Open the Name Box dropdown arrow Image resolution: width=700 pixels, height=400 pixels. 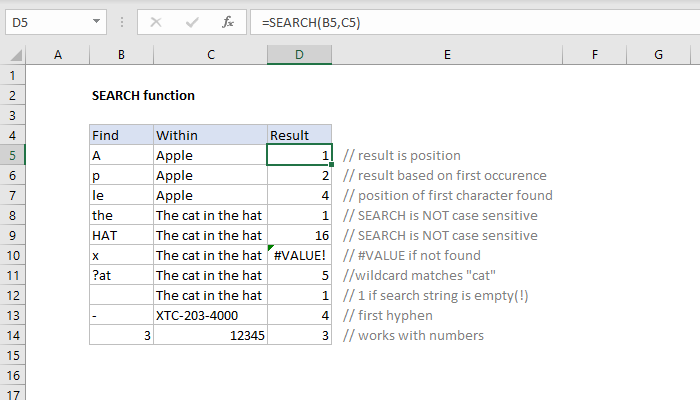(x=96, y=21)
